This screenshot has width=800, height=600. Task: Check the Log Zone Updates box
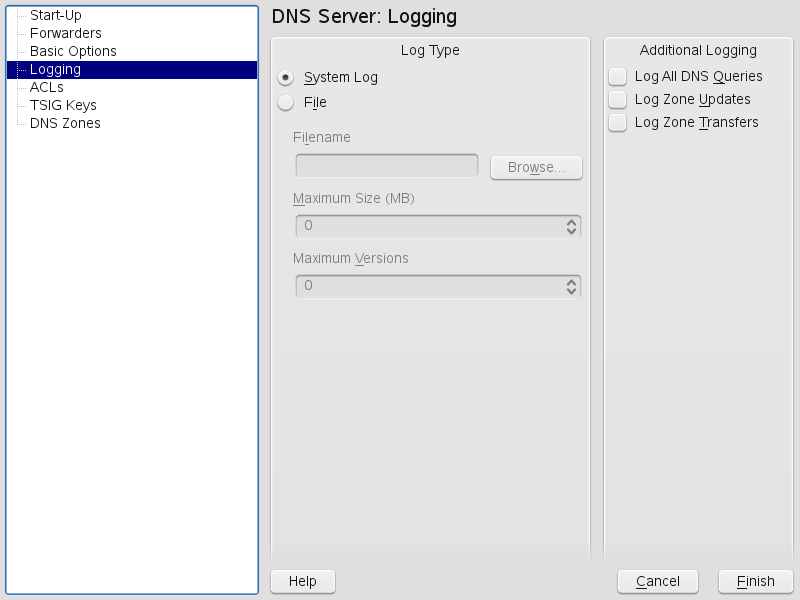click(618, 100)
